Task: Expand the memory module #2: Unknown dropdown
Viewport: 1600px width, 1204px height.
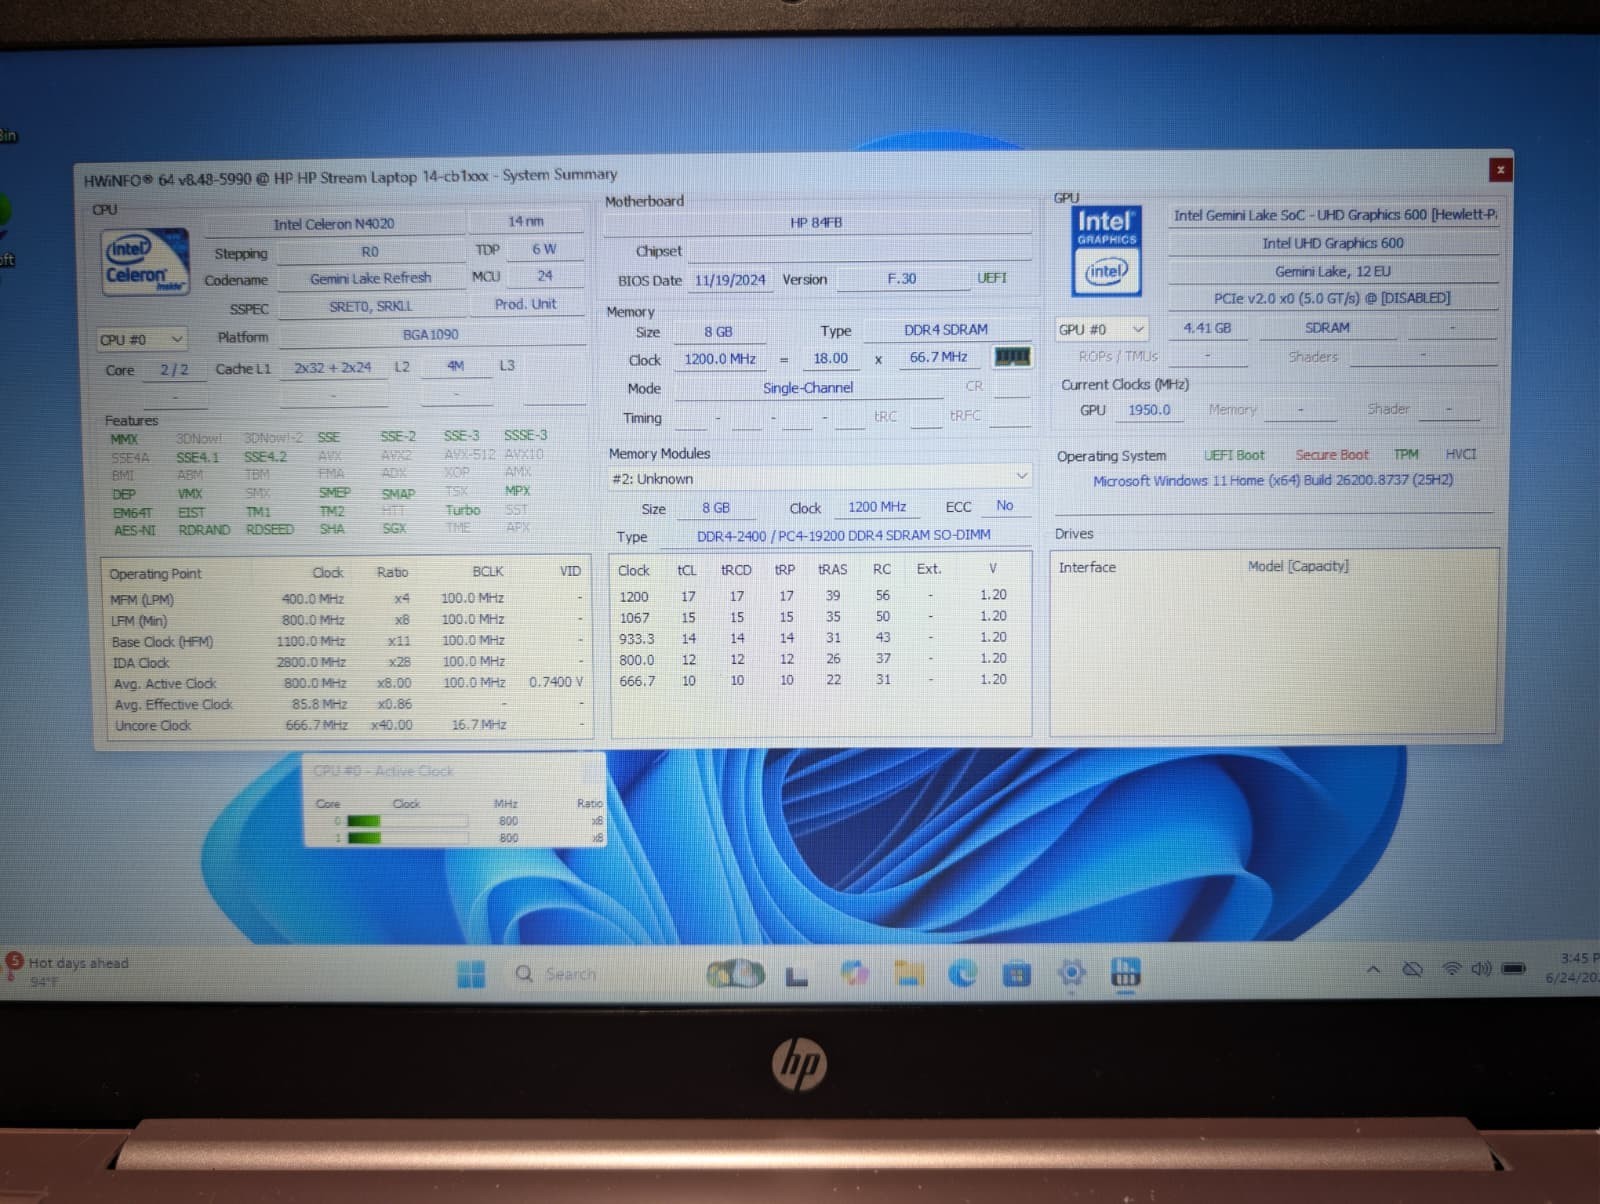Action: [819, 478]
